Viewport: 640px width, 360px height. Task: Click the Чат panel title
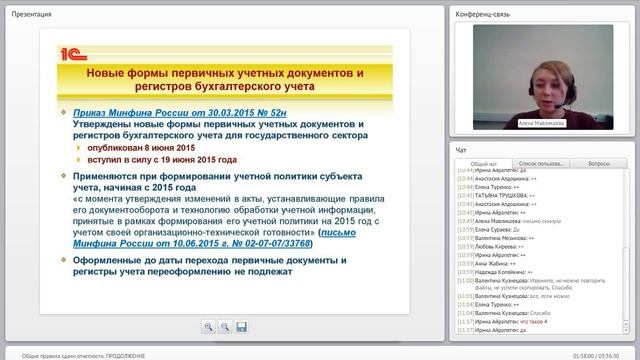coord(461,150)
